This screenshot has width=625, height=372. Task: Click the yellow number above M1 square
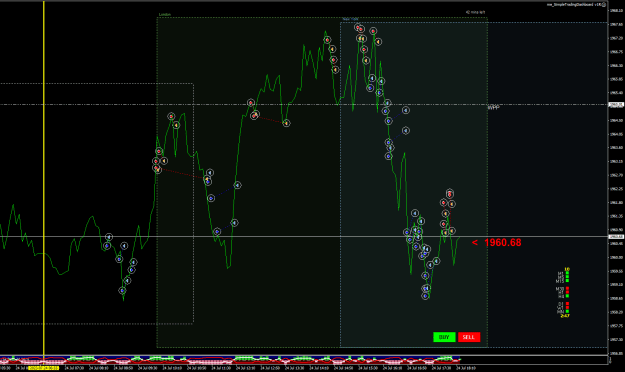(x=567, y=269)
